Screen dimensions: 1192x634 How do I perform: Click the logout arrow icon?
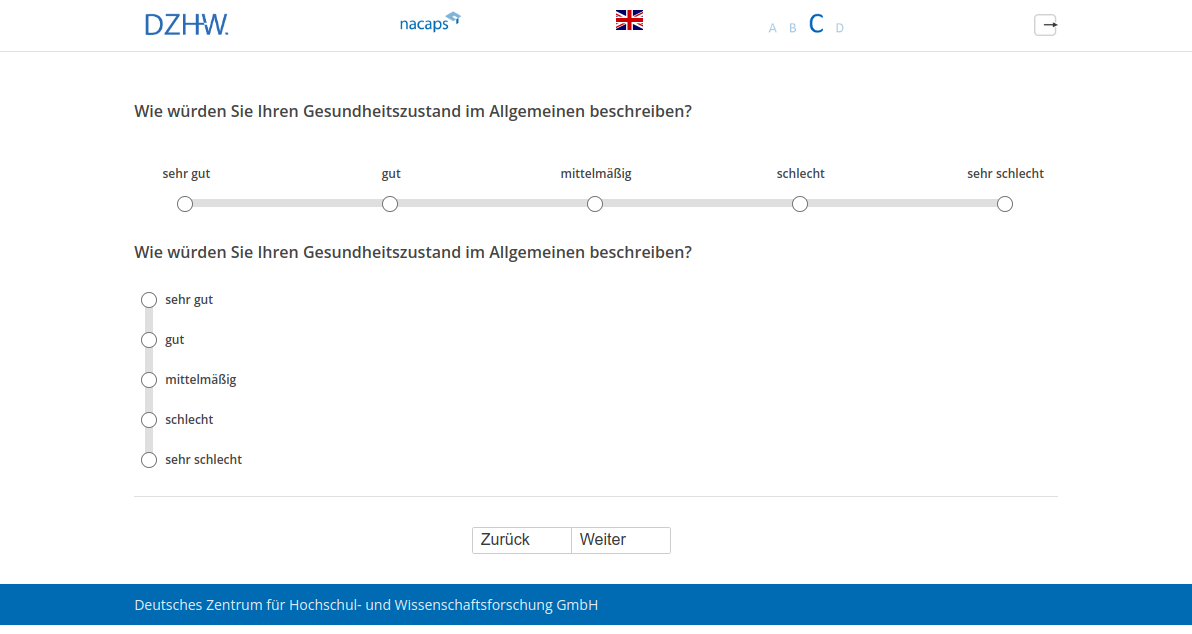1045,25
